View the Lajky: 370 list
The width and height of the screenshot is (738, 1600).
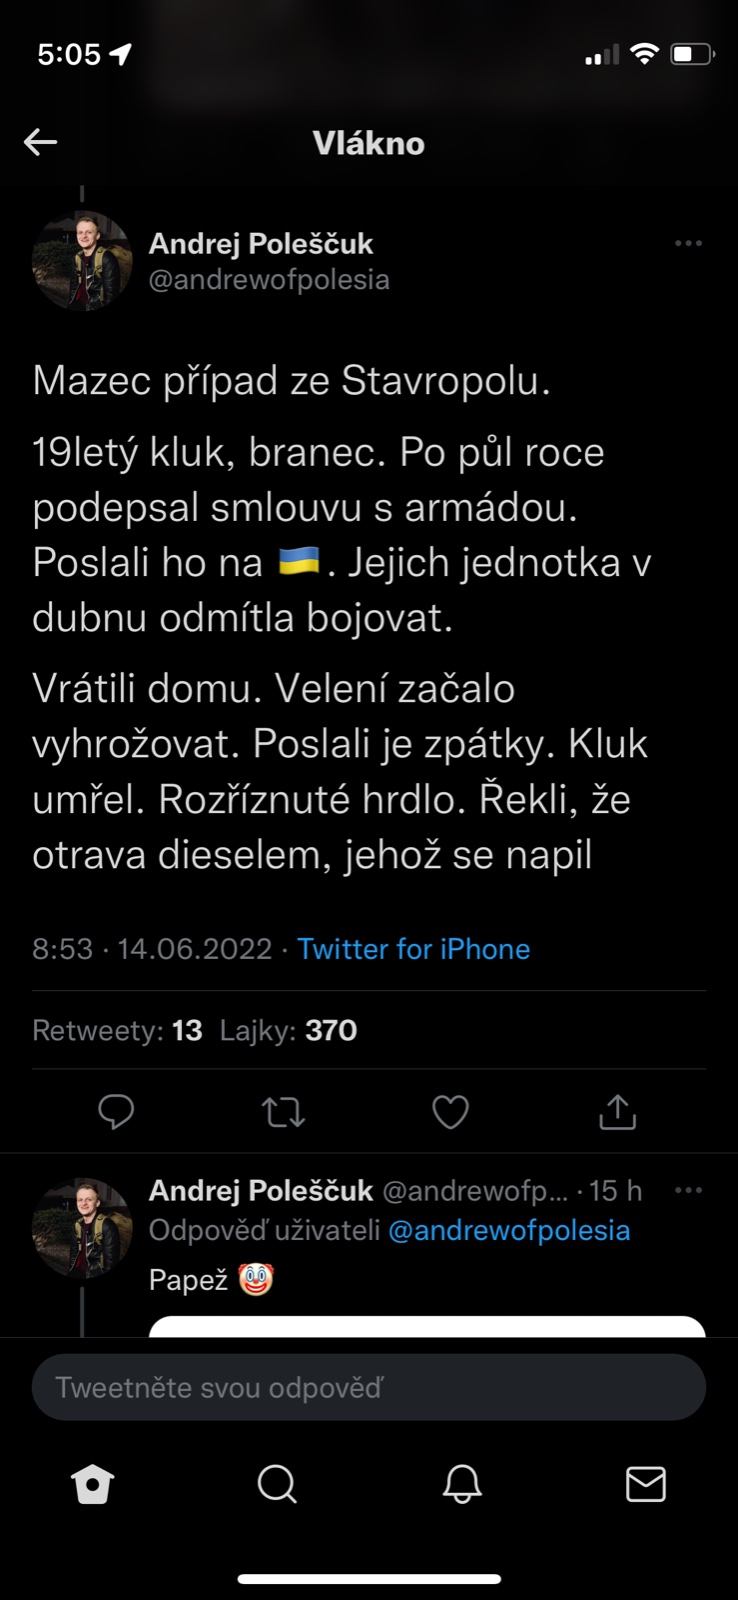point(288,1030)
